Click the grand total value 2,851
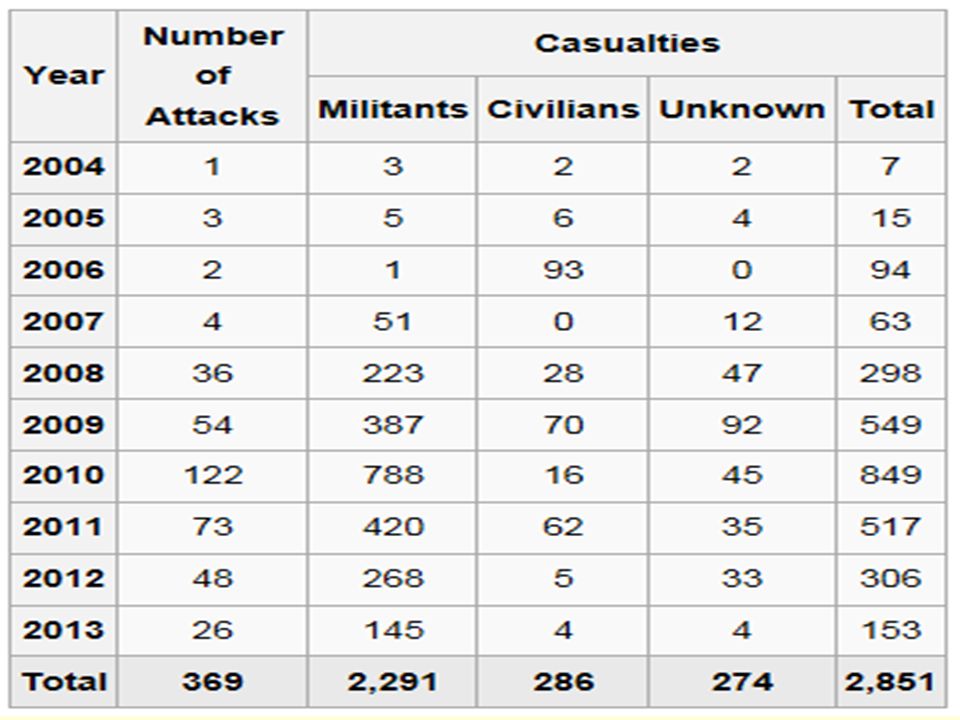 click(891, 681)
